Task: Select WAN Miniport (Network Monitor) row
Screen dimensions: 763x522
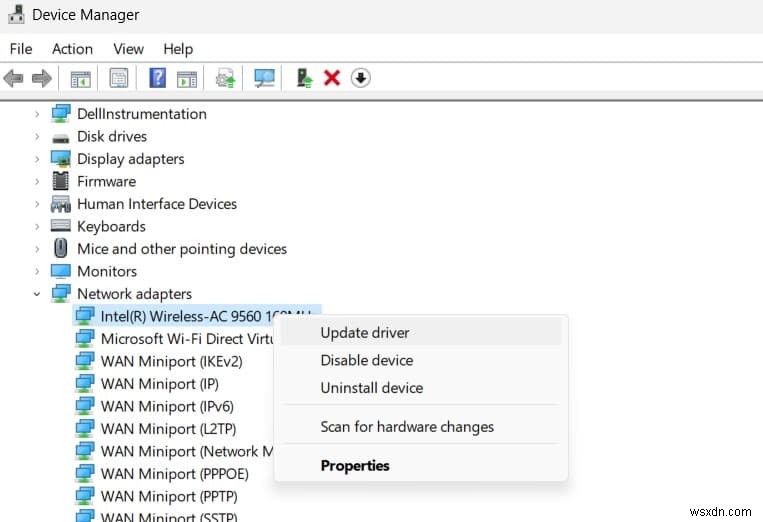Action: click(x=174, y=451)
